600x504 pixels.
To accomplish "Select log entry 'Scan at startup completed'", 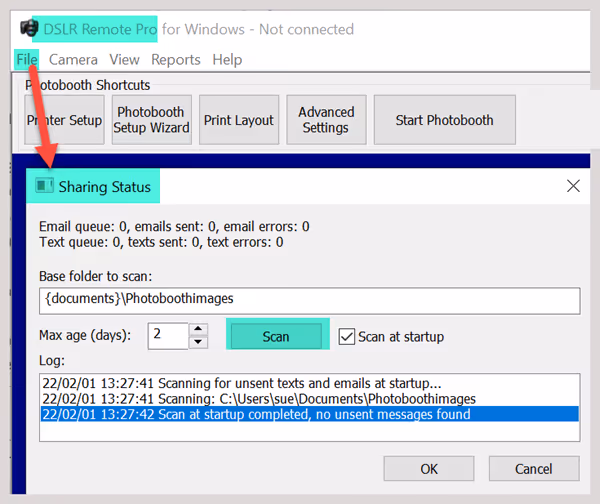I will [310, 414].
